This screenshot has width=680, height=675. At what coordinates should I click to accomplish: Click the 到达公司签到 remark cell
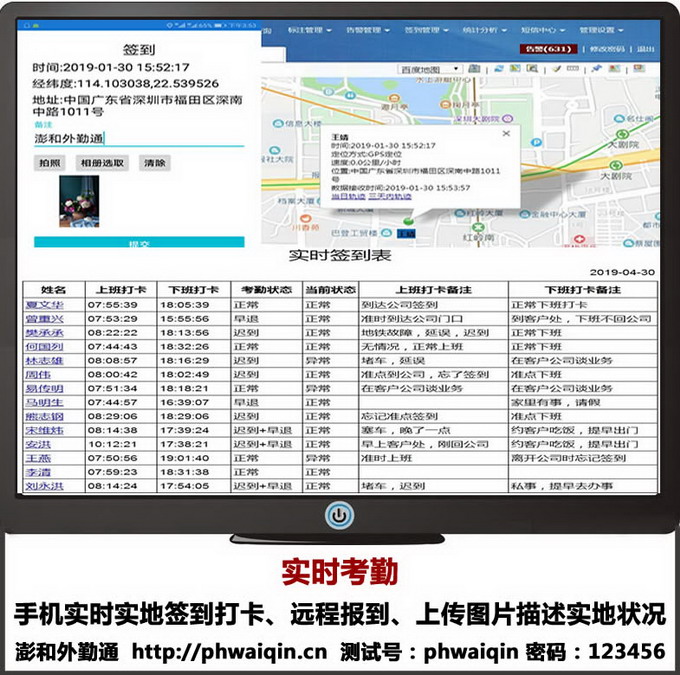(x=434, y=305)
